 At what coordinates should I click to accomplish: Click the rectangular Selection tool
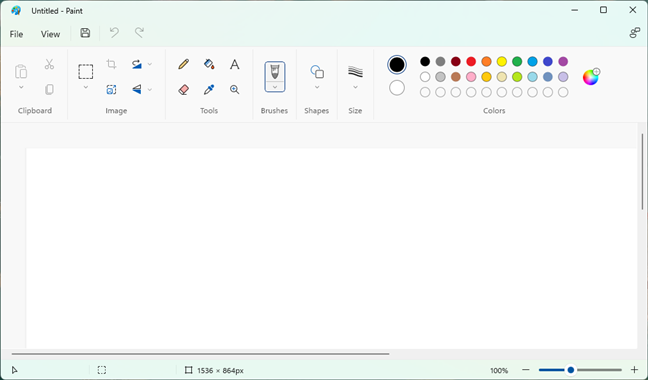(86, 71)
